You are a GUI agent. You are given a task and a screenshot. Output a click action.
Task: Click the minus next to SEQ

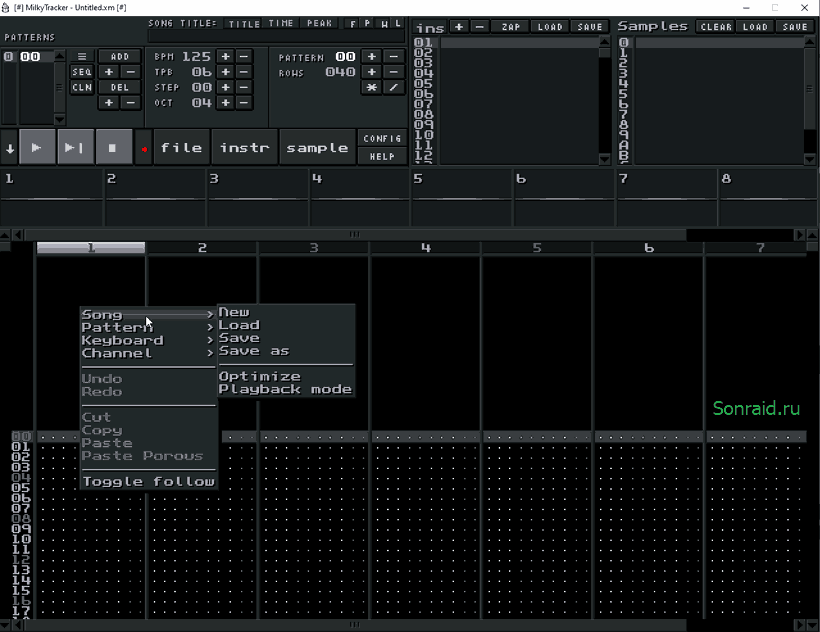131,72
